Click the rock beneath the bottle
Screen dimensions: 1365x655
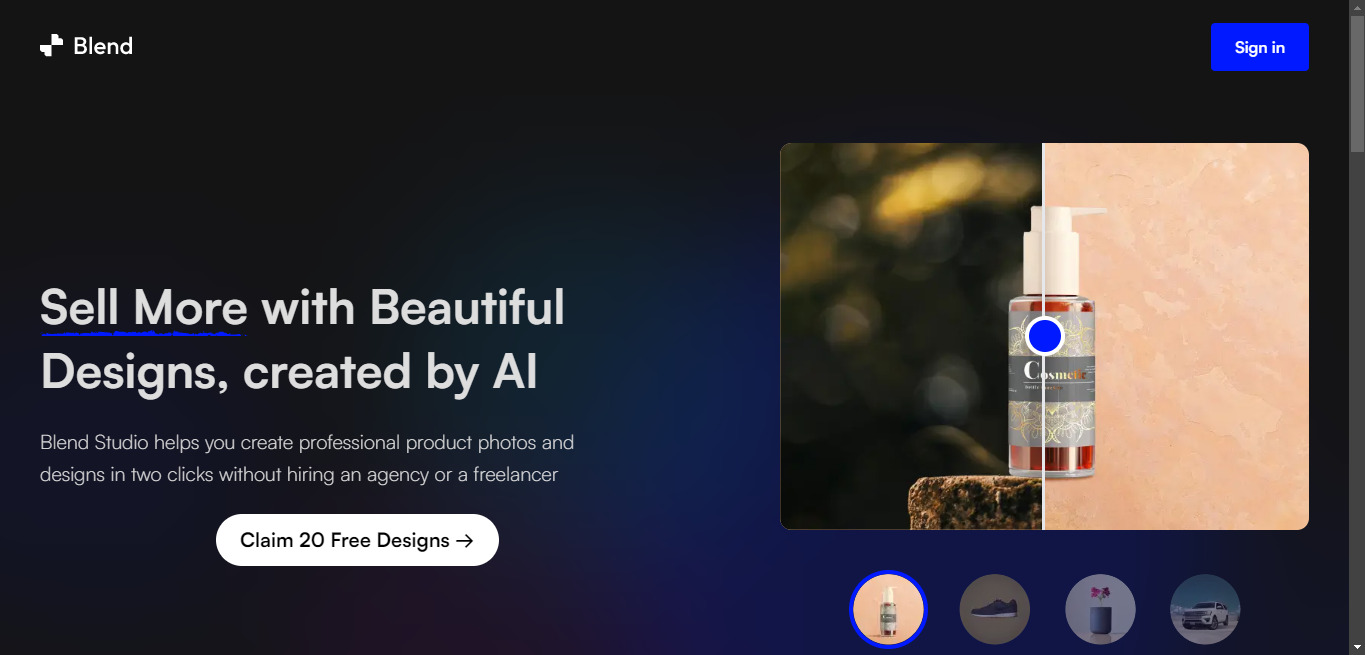tap(975, 503)
